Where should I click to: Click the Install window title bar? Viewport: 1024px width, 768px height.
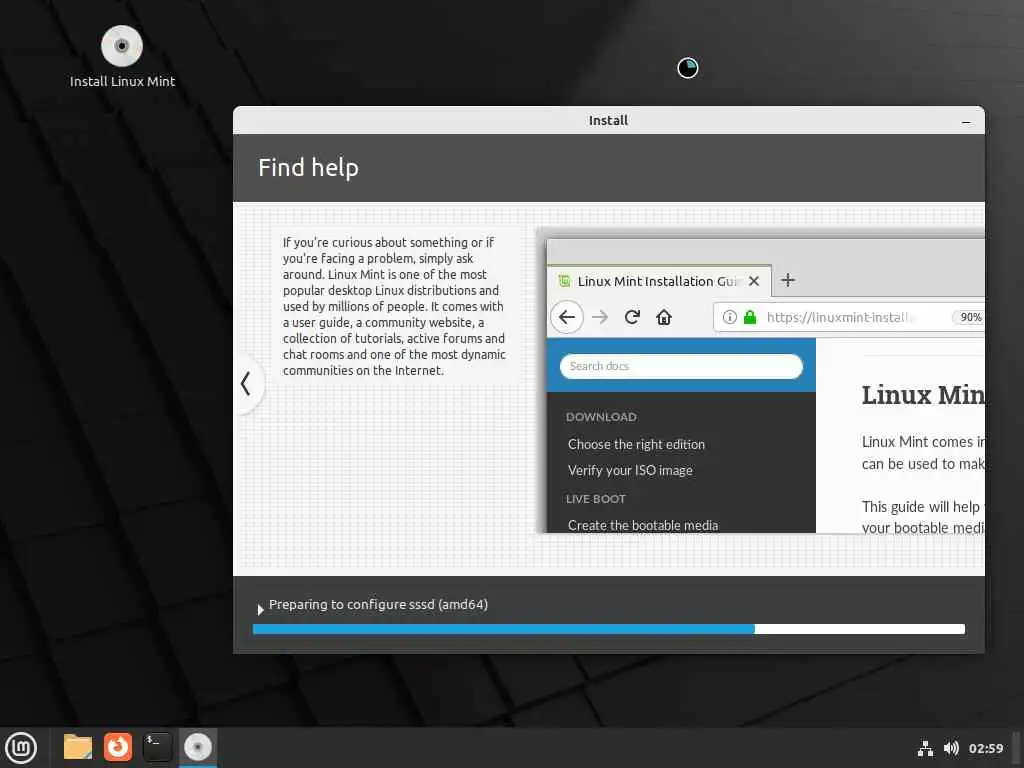[x=609, y=121]
